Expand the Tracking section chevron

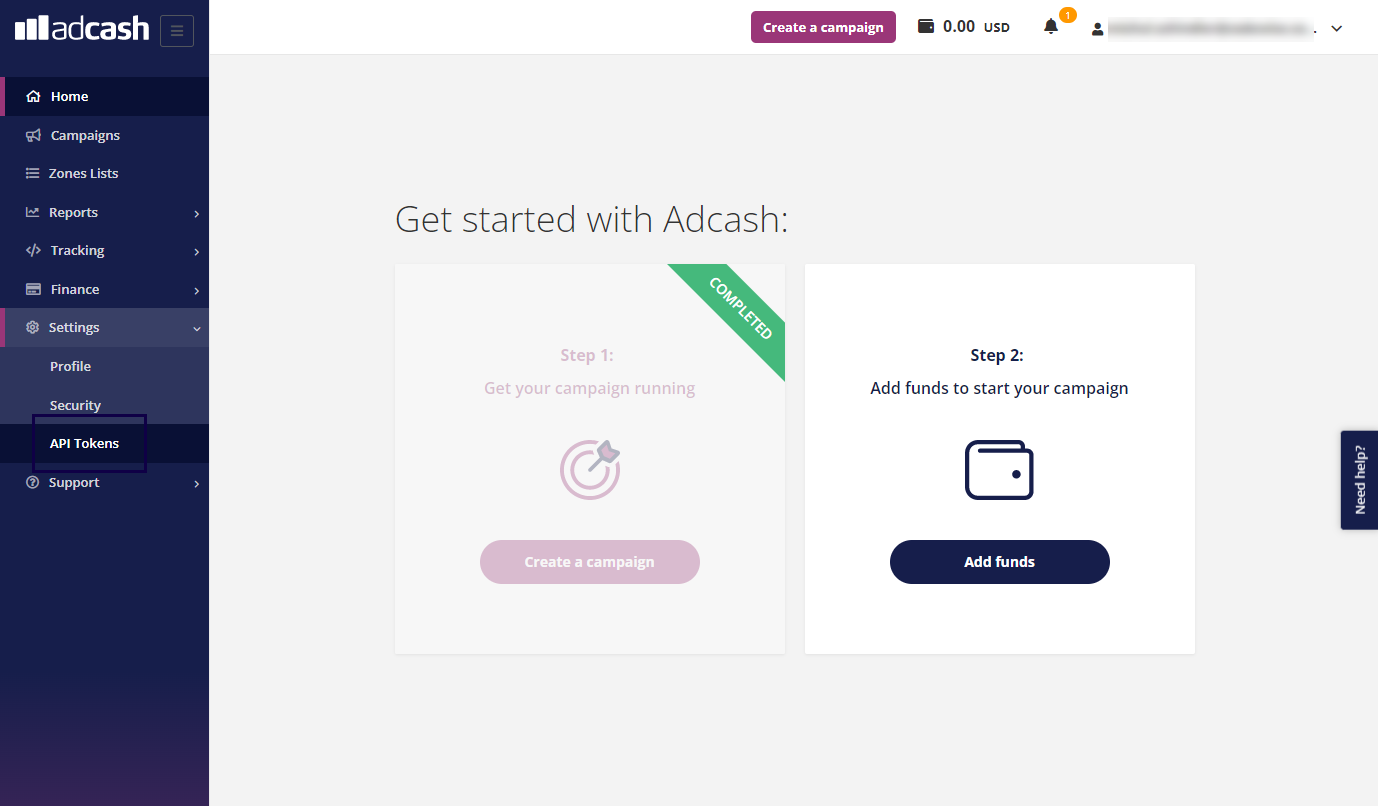[196, 250]
